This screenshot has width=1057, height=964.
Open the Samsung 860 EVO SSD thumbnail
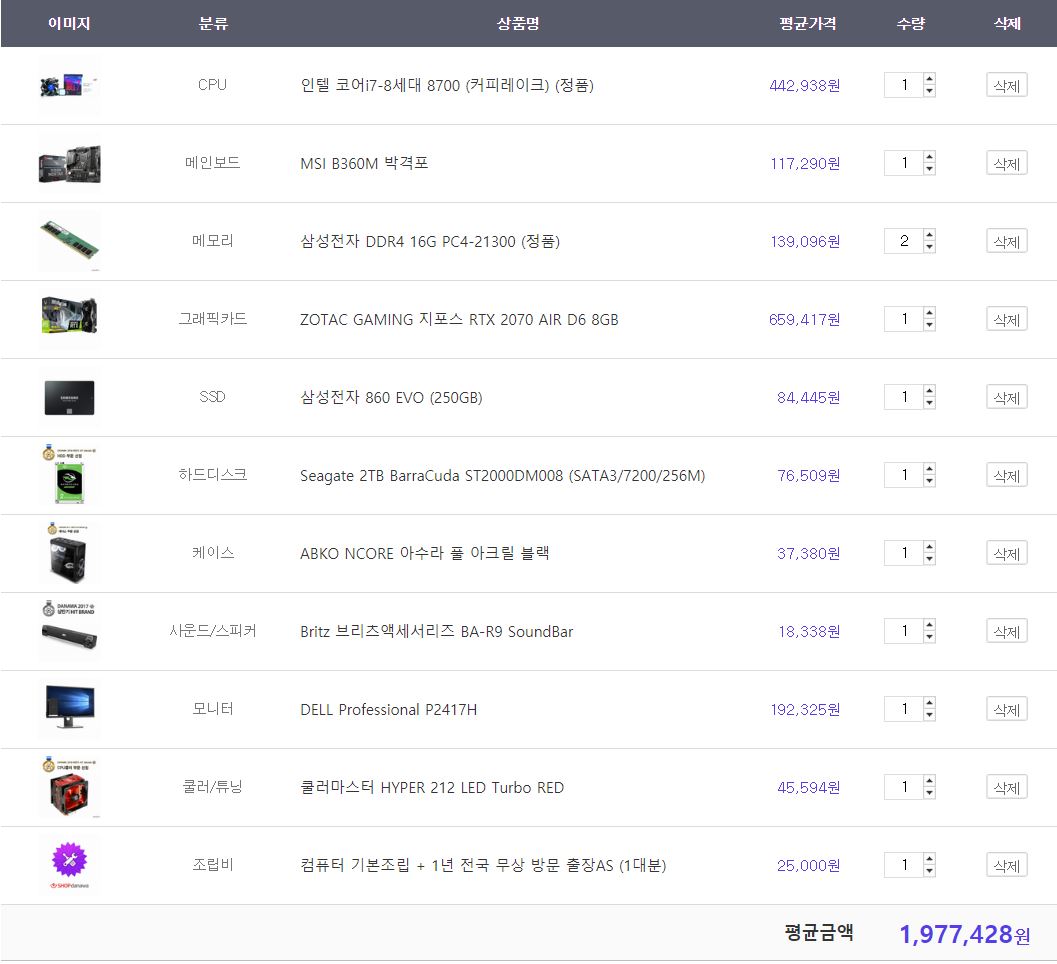pyautogui.click(x=69, y=398)
